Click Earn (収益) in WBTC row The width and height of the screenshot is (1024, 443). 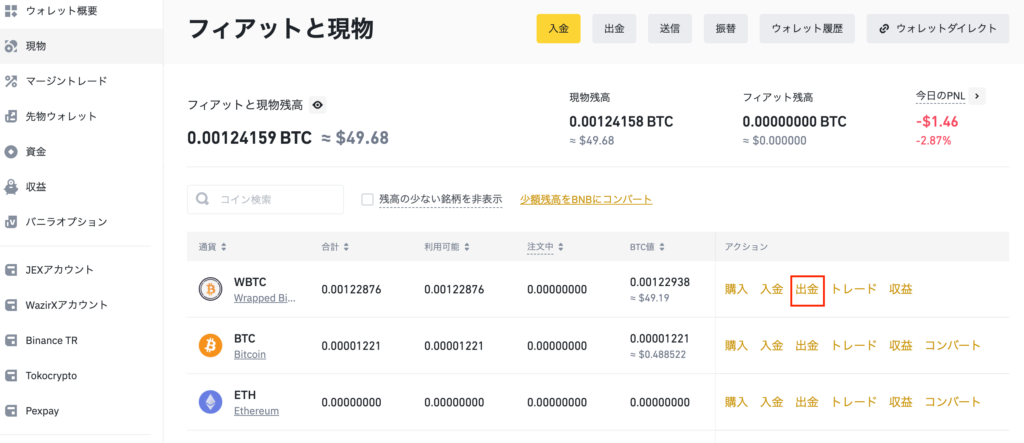[901, 289]
